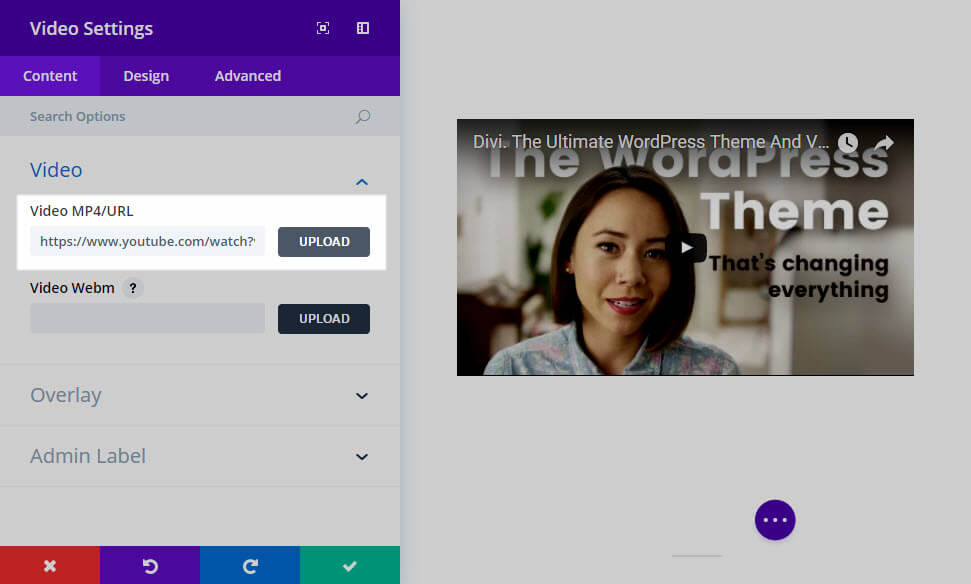This screenshot has height=584, width=971.
Task: Play the YouTube video preview
Action: click(686, 248)
